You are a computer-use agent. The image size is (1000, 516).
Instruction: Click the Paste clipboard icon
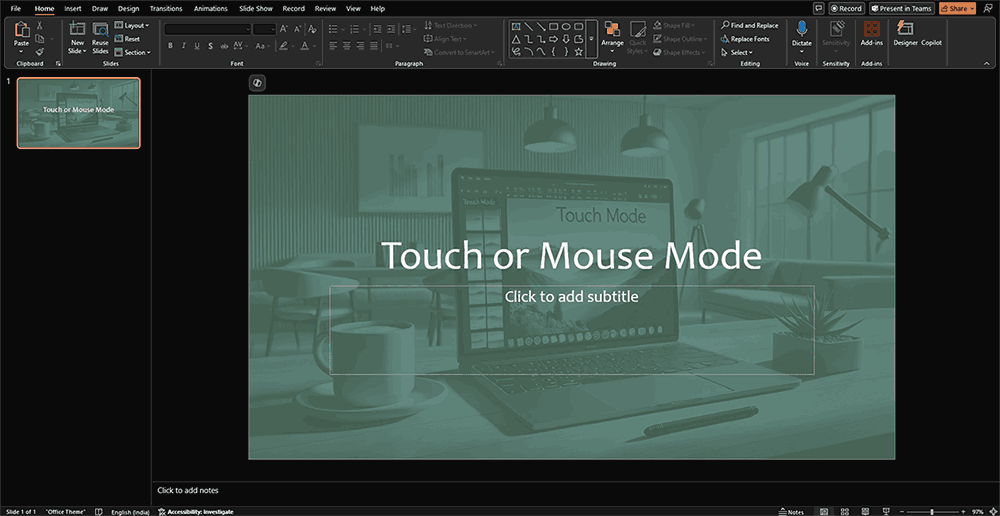tap(22, 31)
